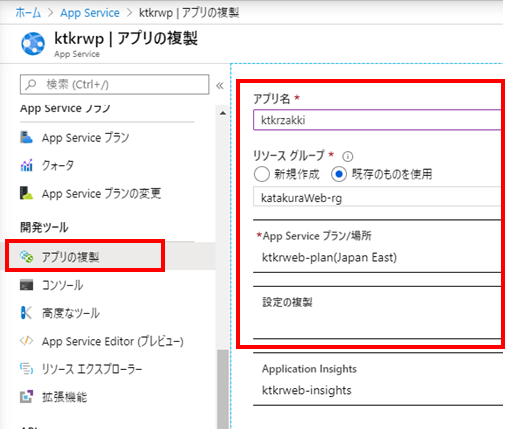Collapse the sidebar with the double chevron

click(x=220, y=86)
